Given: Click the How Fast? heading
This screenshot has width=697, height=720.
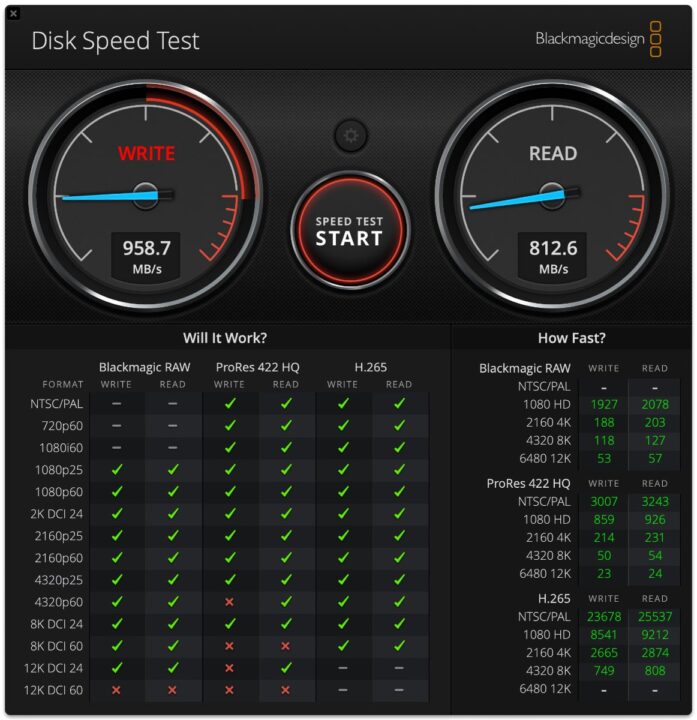Looking at the screenshot, I should point(572,338).
